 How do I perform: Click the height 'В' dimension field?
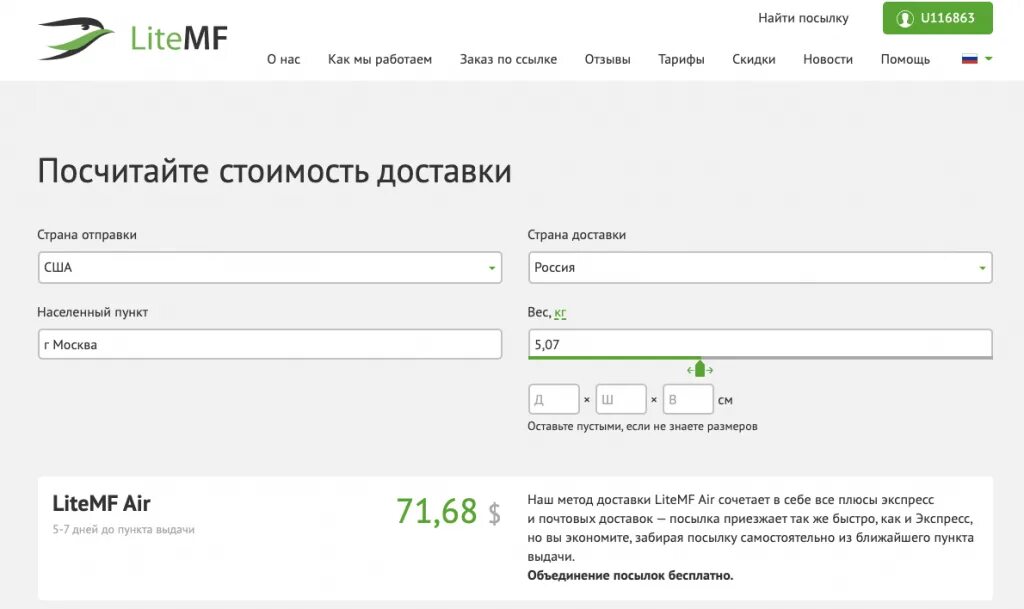688,399
